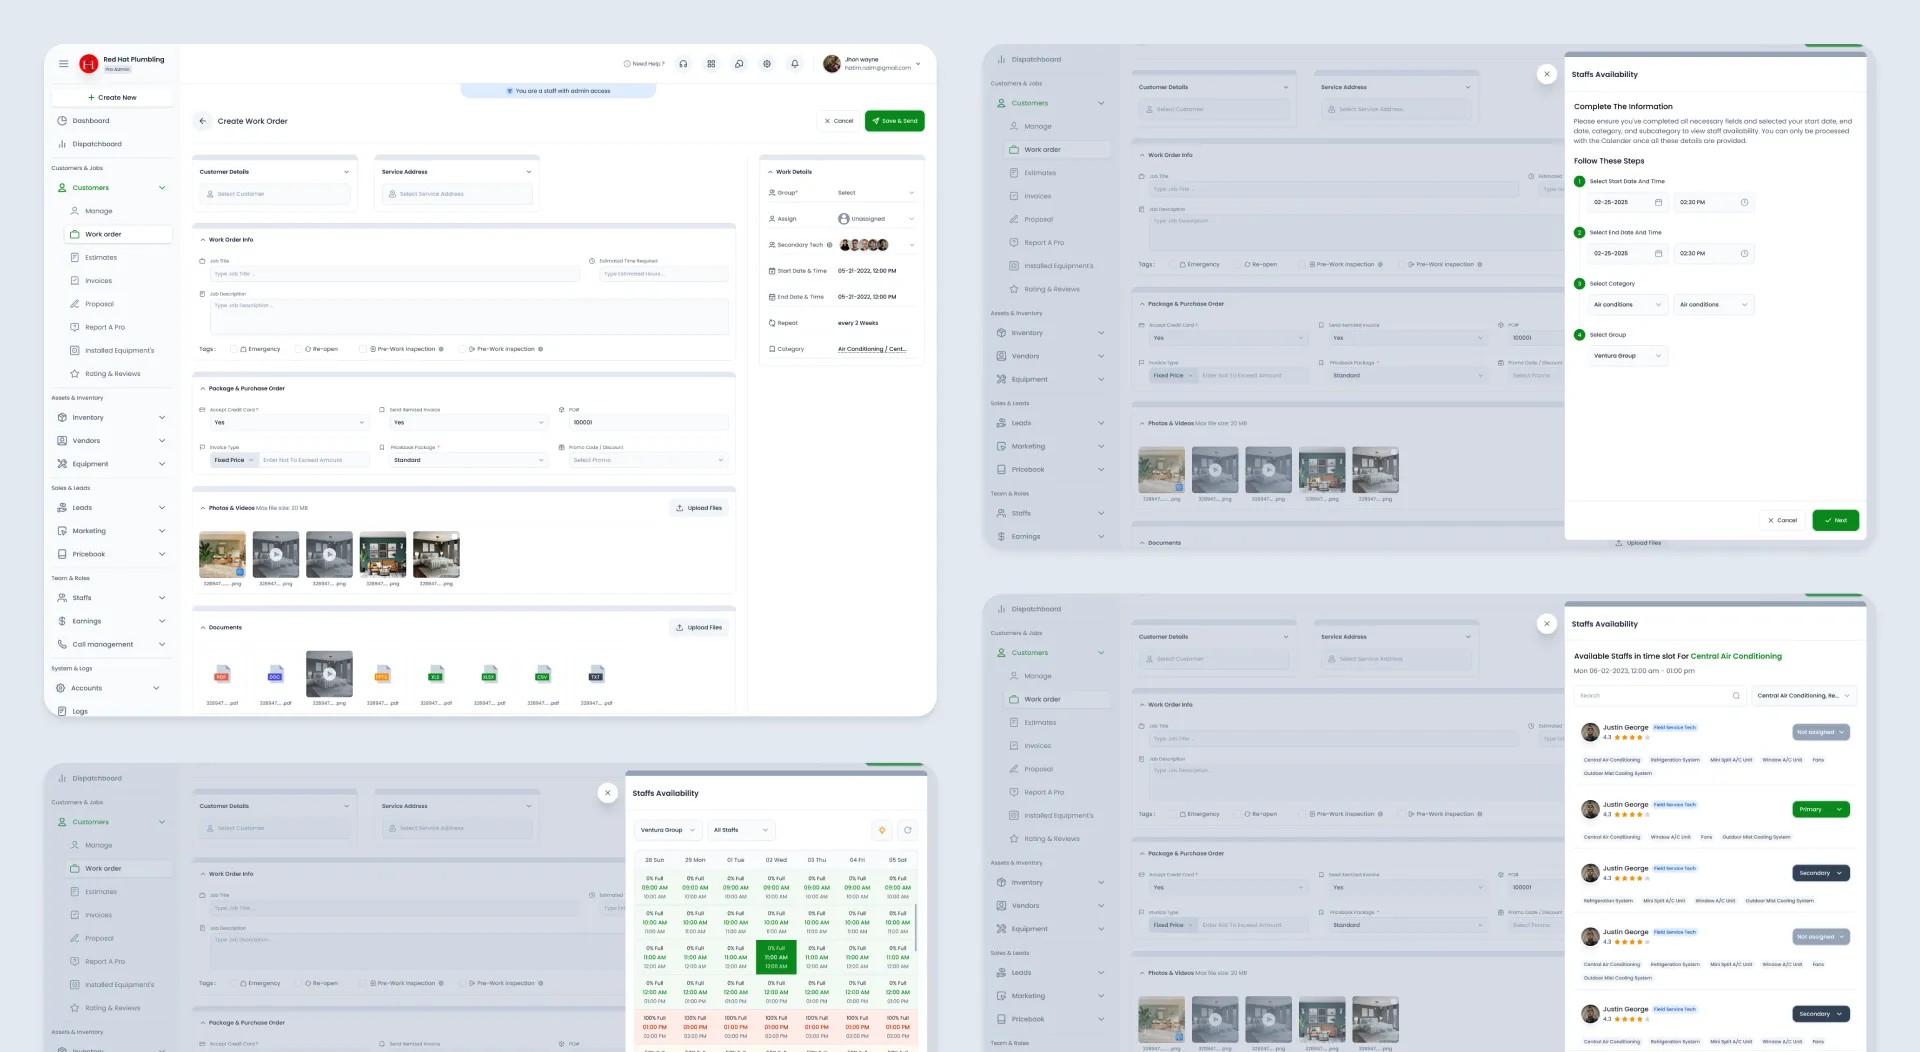Open the apps grid icon in the header
Viewport: 1920px width, 1052px height.
pyautogui.click(x=711, y=64)
